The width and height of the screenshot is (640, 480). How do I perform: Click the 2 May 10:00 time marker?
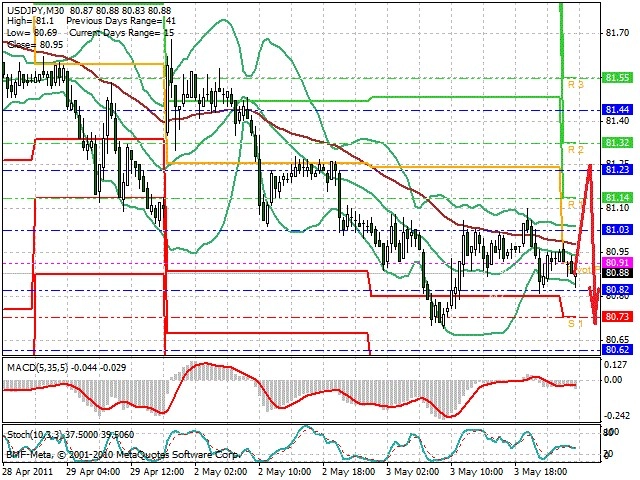point(286,472)
